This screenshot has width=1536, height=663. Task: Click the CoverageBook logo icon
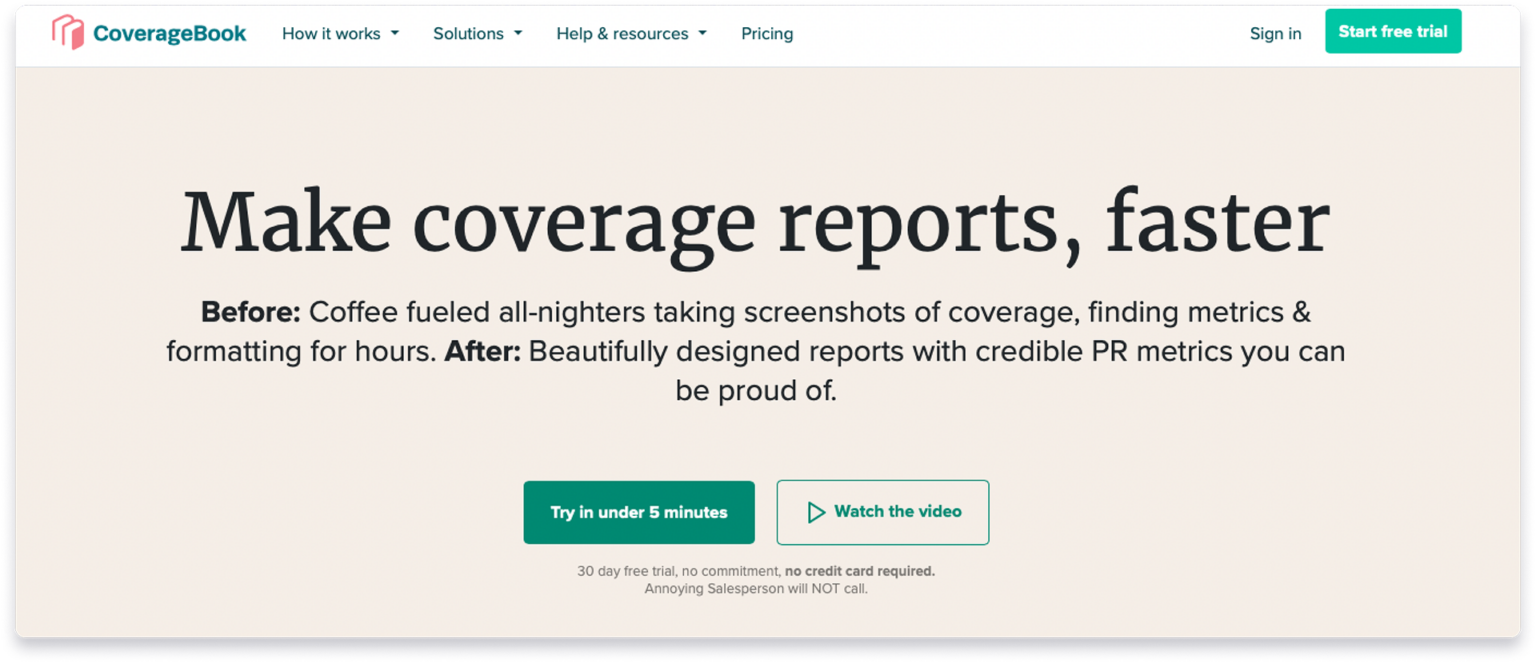pyautogui.click(x=66, y=31)
